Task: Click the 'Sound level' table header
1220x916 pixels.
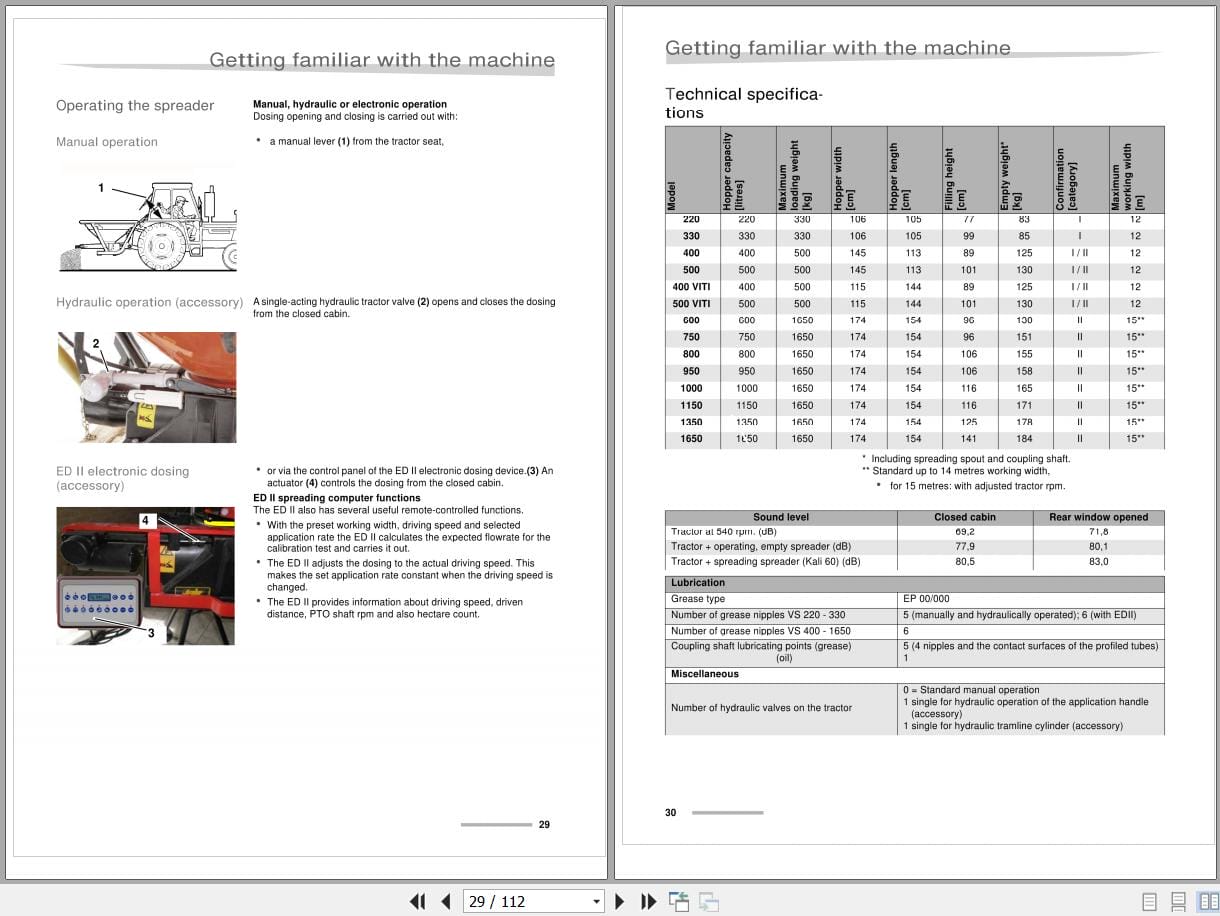Action: point(781,517)
